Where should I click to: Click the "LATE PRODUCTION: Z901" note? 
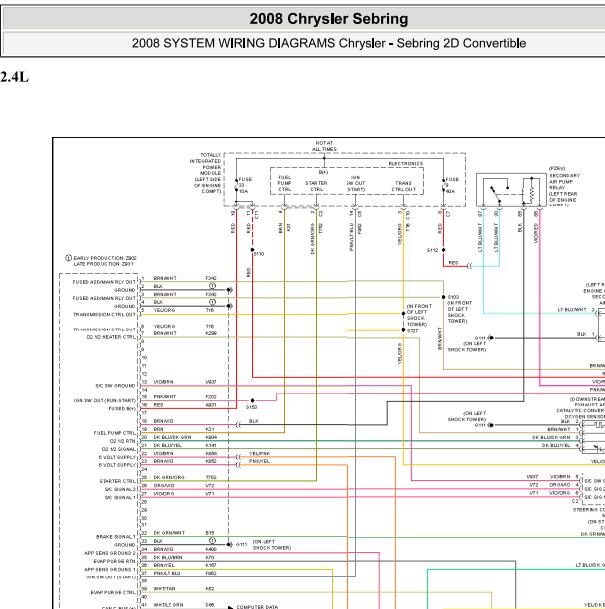[104, 264]
